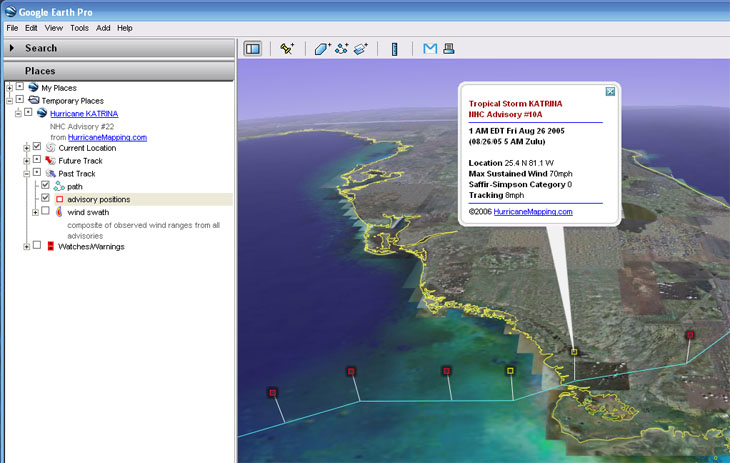Click the Past Track icon
The height and width of the screenshot is (463, 730).
[51, 173]
